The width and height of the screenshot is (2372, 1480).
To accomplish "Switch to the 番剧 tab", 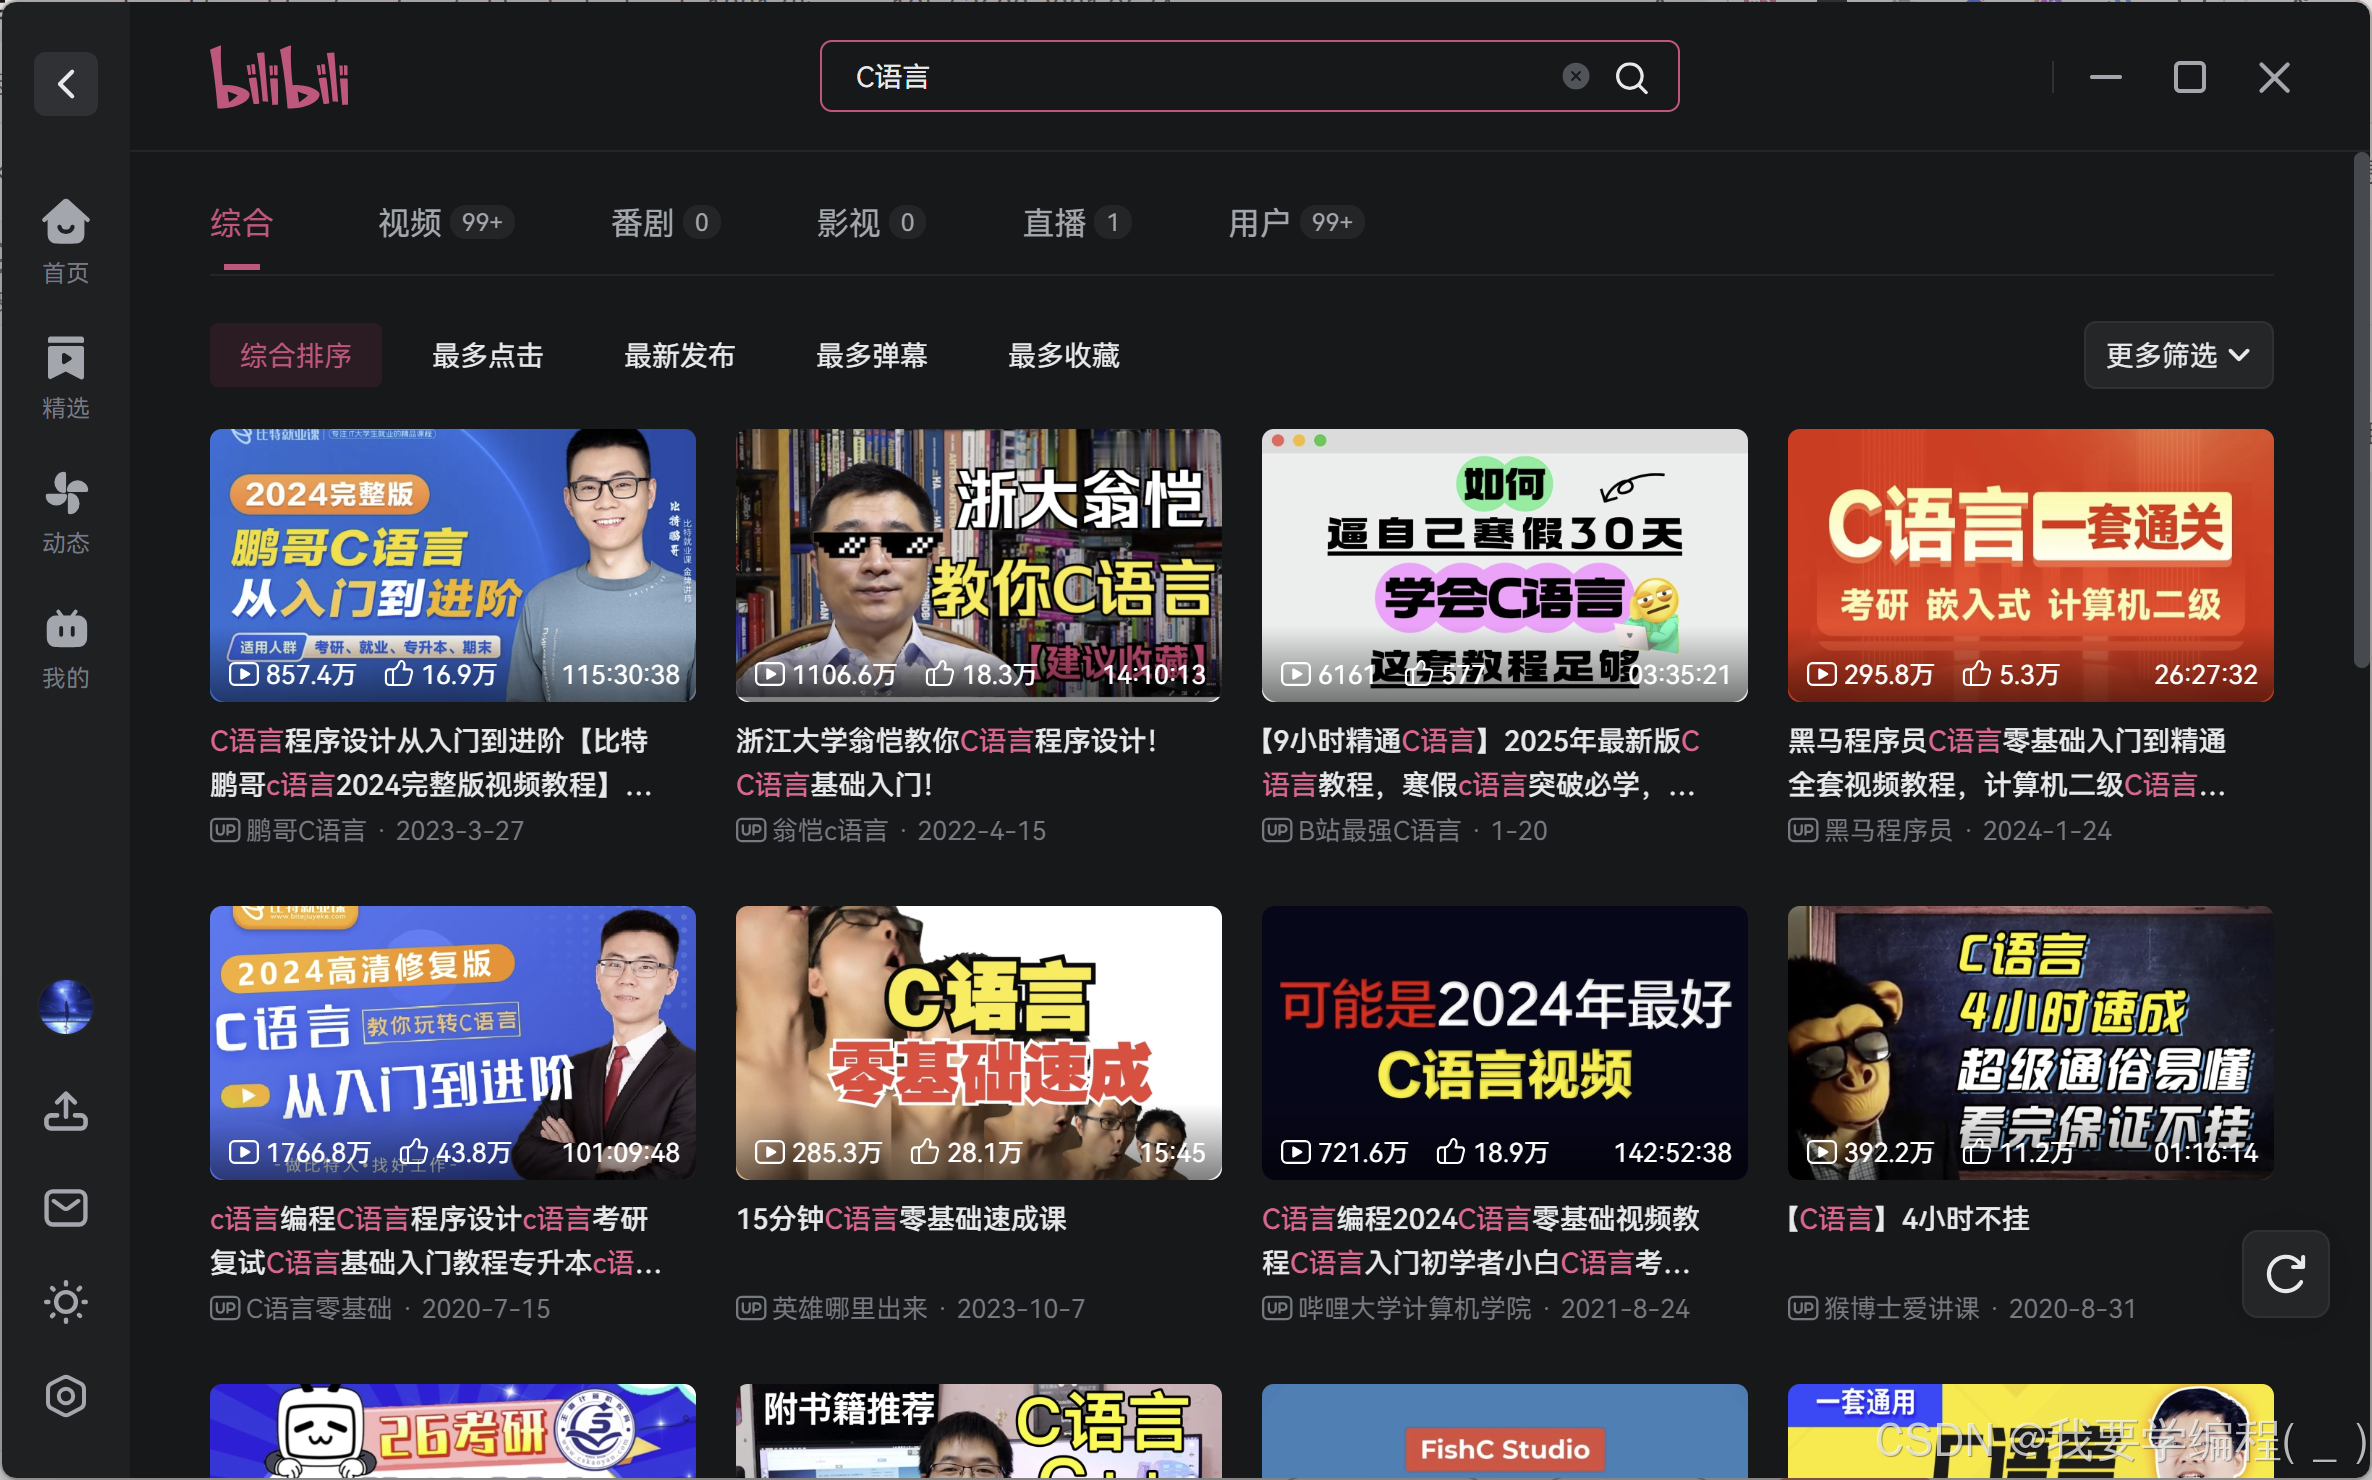I will pyautogui.click(x=665, y=222).
